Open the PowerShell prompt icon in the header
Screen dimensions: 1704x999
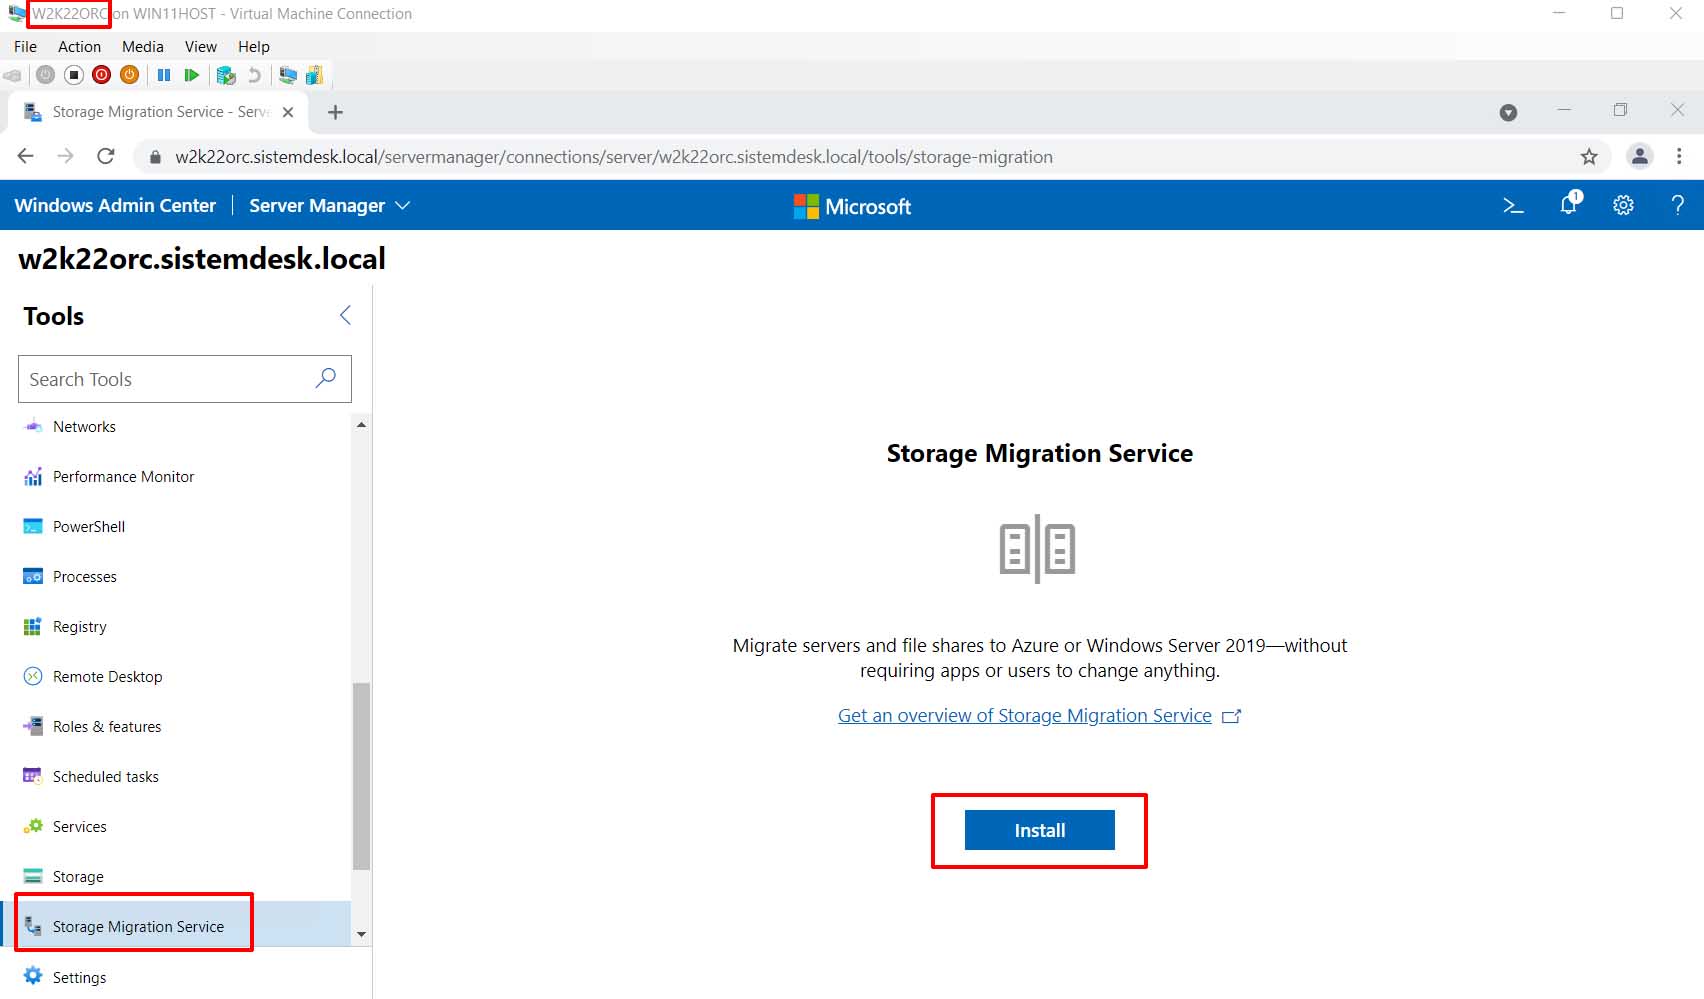pyautogui.click(x=1514, y=205)
